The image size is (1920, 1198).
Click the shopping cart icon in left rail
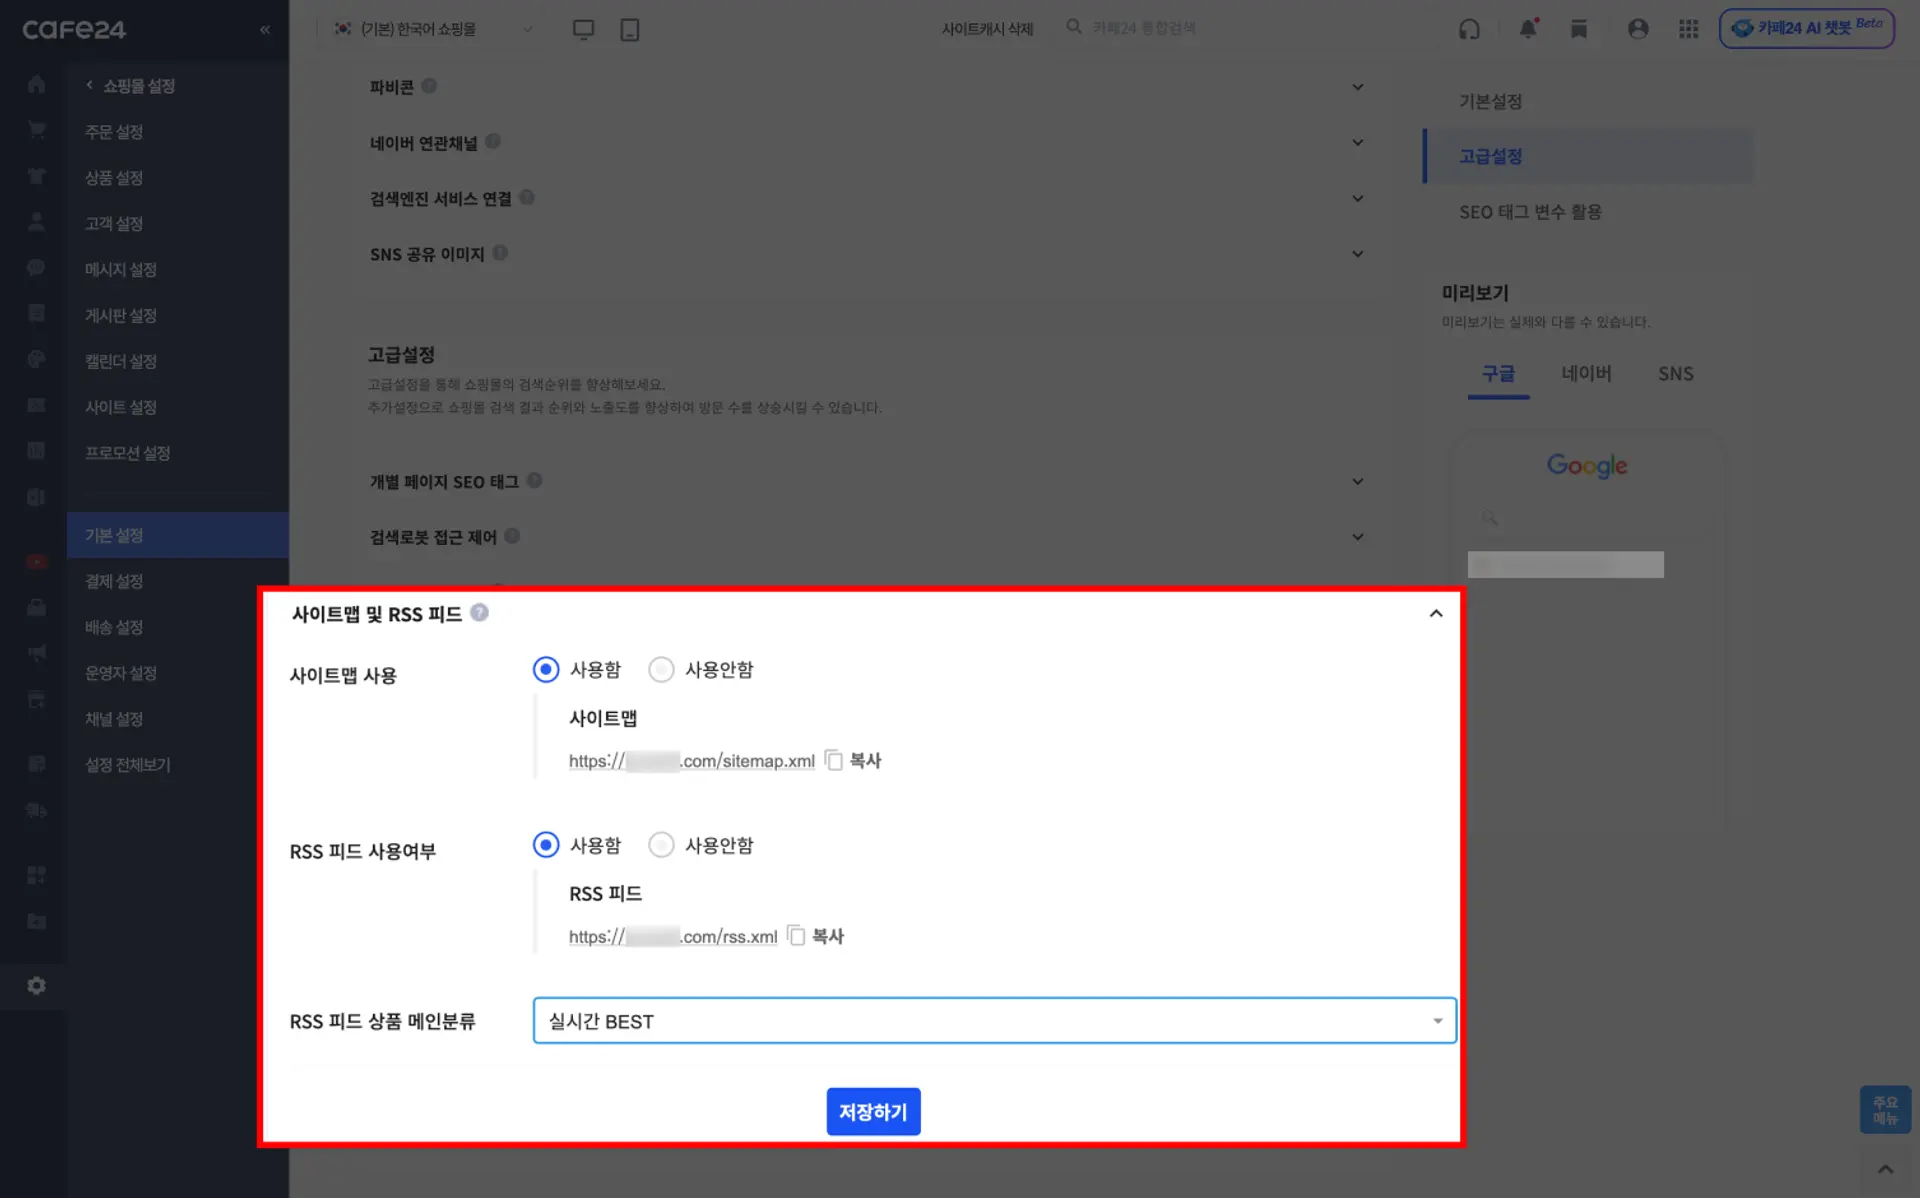click(x=37, y=130)
